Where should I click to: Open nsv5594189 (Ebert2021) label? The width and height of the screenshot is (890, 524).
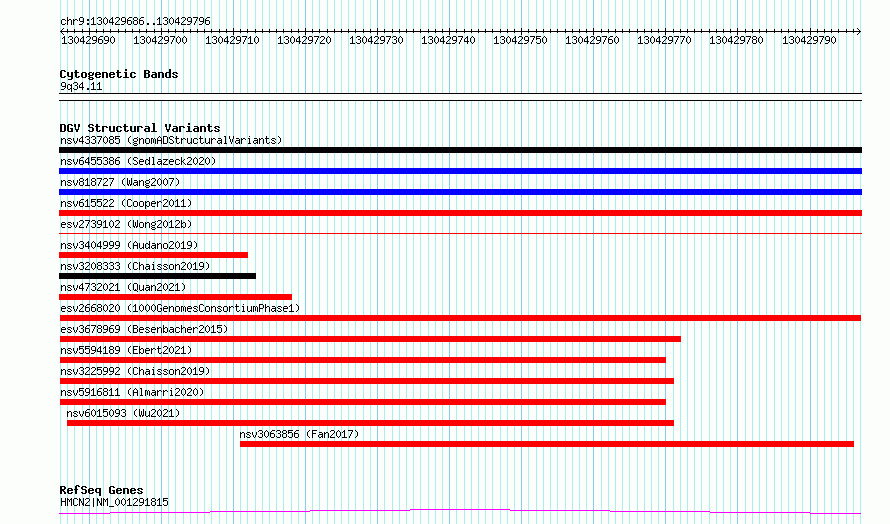click(x=126, y=350)
